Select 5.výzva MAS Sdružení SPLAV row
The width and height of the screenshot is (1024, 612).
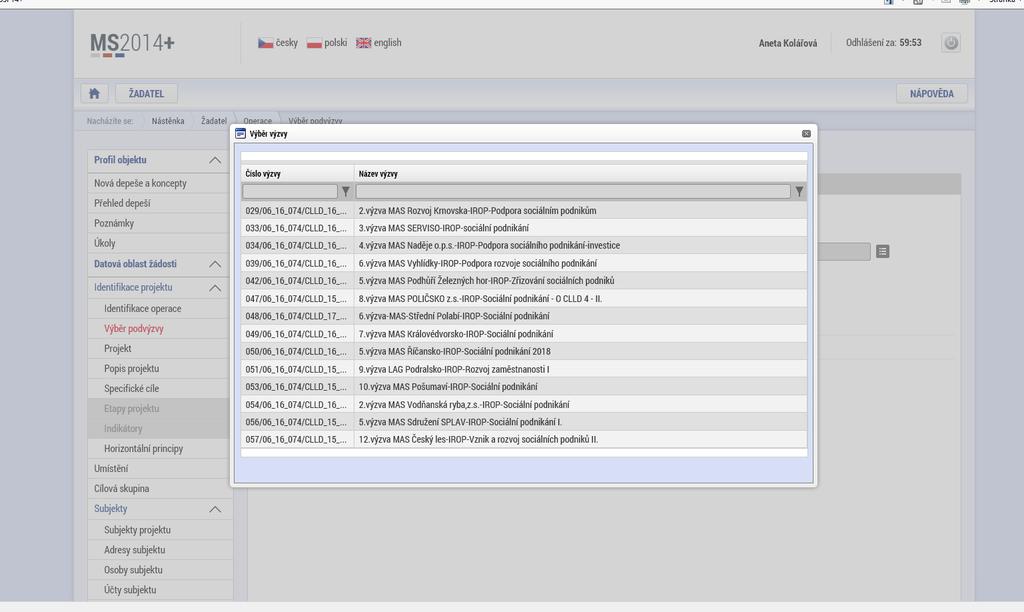(x=524, y=422)
